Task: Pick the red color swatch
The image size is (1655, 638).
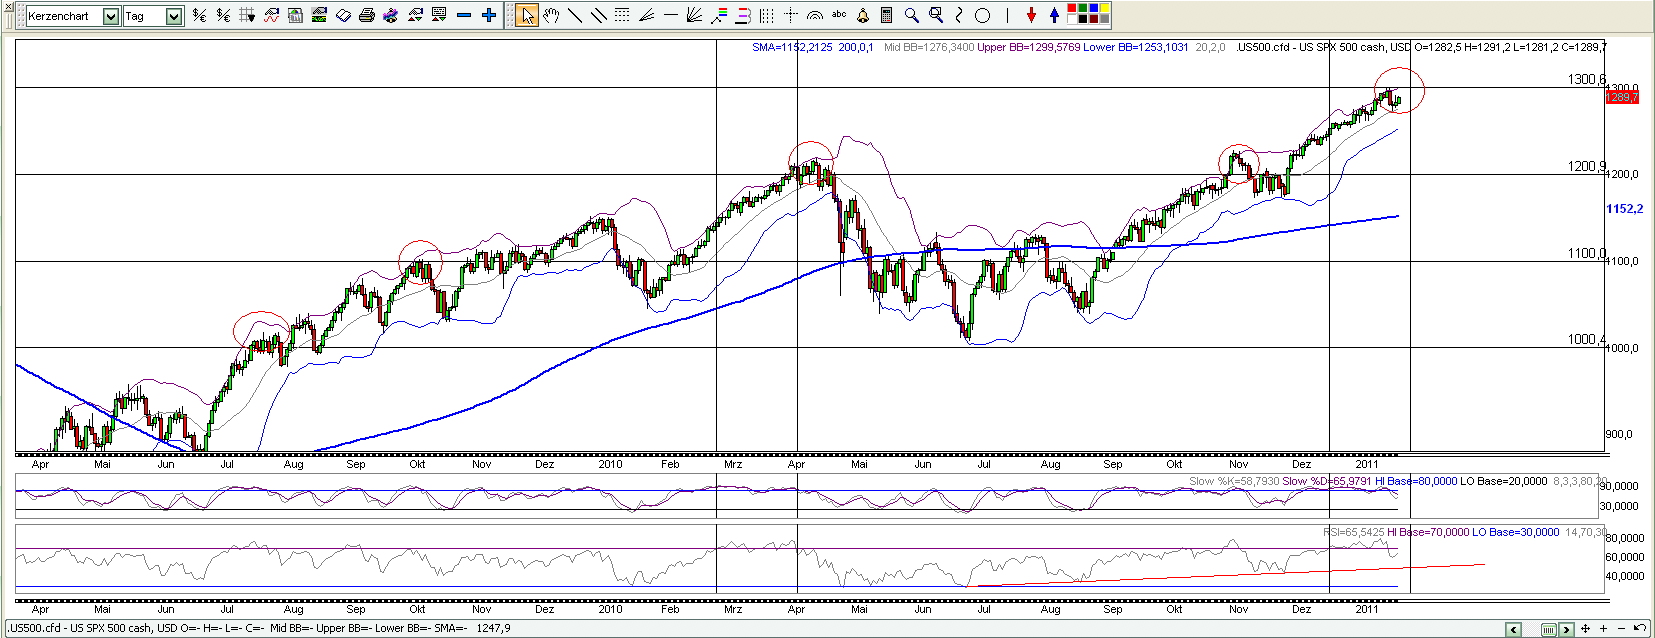Action: pos(1072,8)
